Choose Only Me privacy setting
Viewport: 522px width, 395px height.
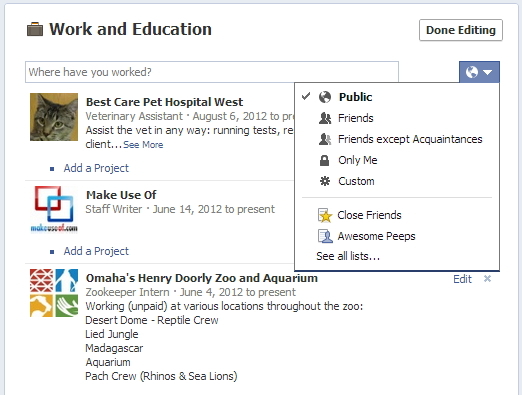click(397, 160)
